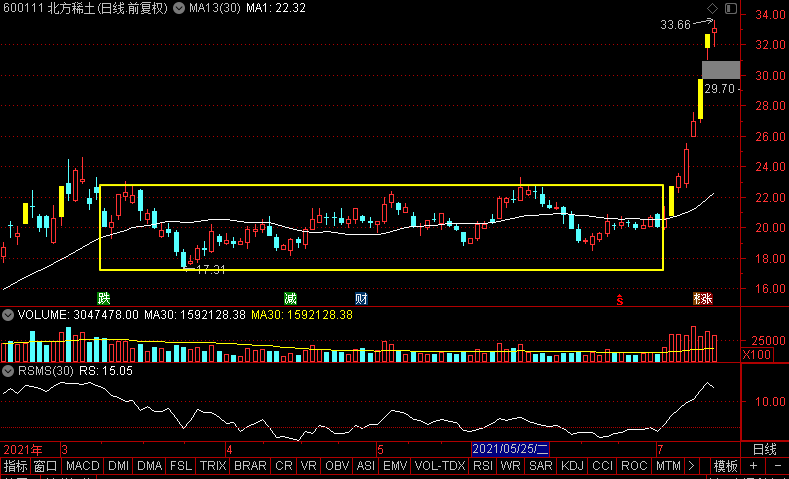Open the MTM indicator tab
789x479 pixels.
point(668,465)
